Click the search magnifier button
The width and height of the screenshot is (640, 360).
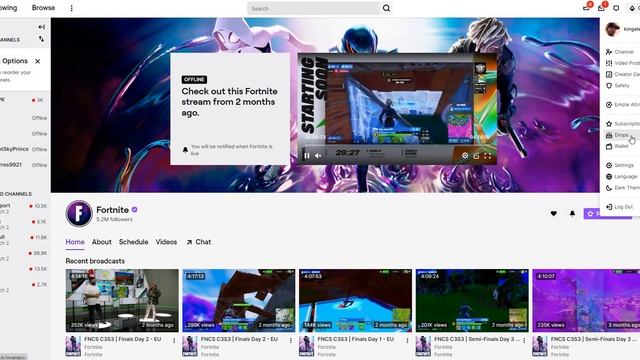[x=386, y=8]
